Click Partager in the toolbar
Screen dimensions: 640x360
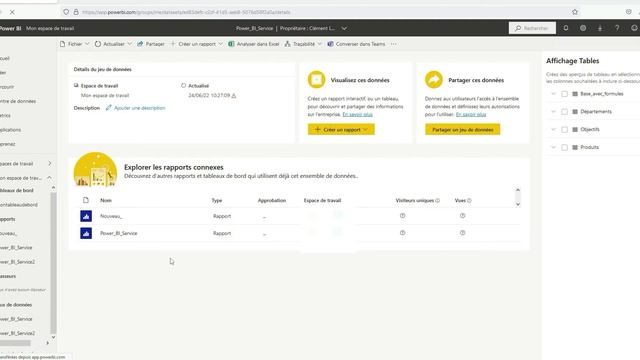tap(151, 44)
